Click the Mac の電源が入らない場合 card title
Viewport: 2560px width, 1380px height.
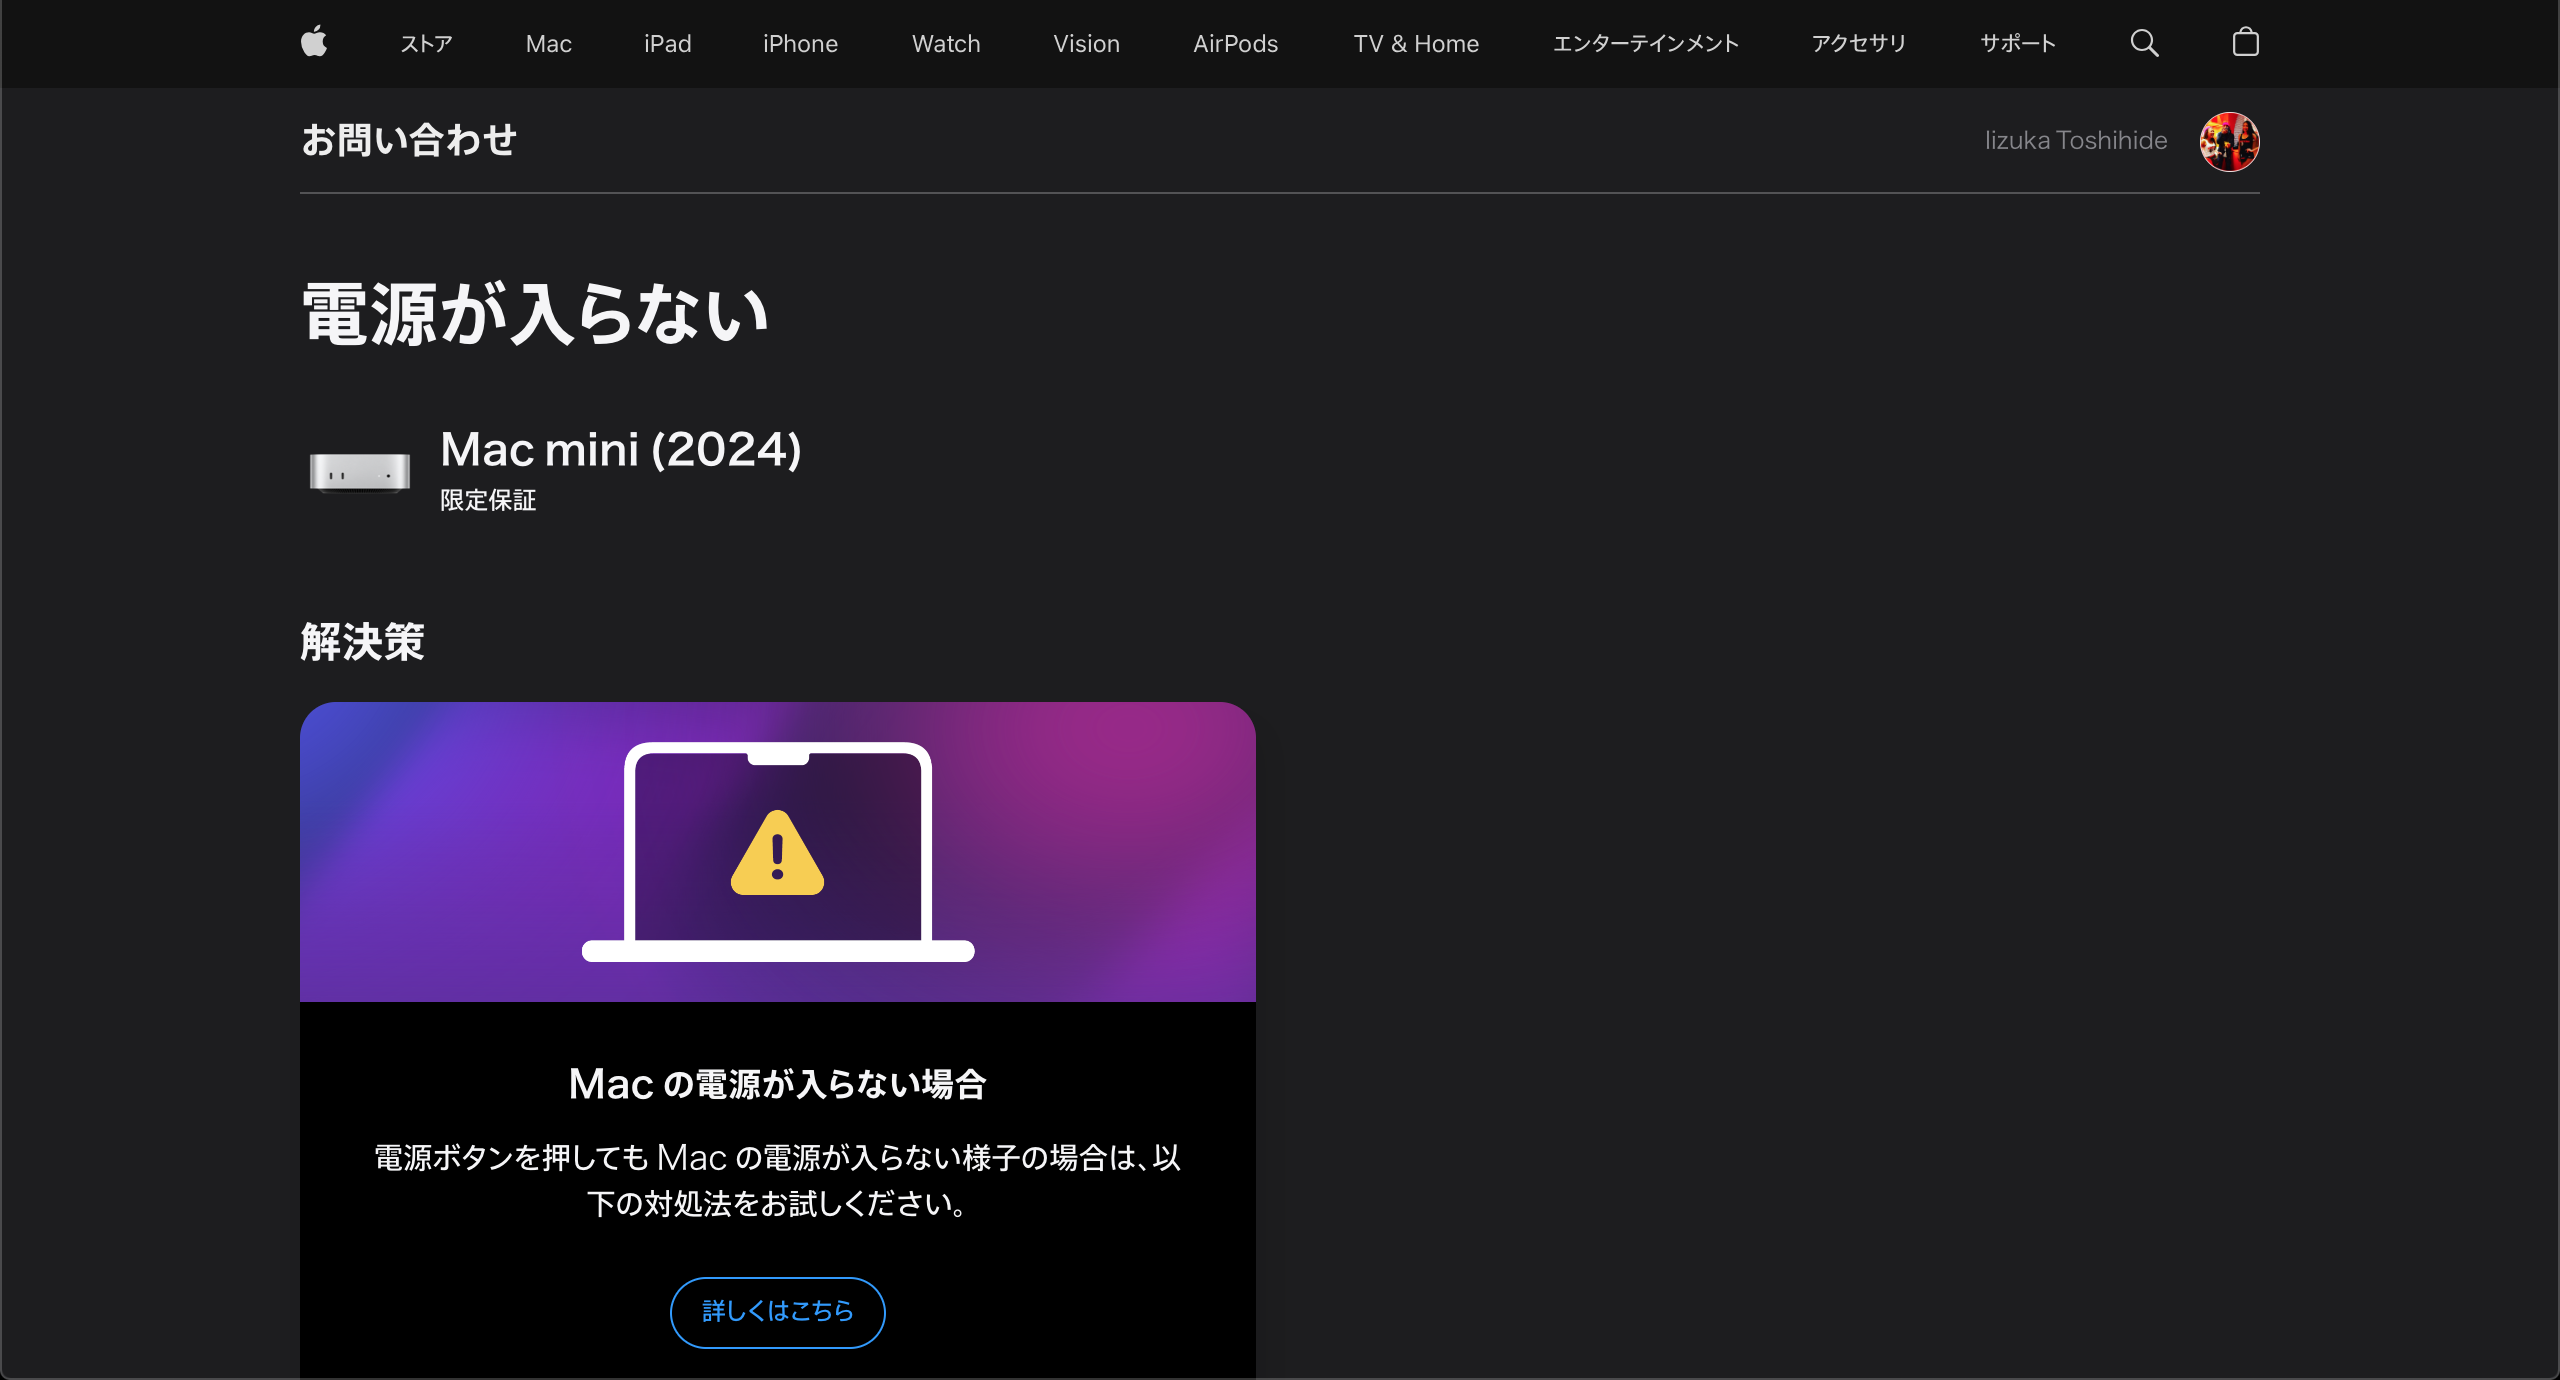coord(778,1084)
